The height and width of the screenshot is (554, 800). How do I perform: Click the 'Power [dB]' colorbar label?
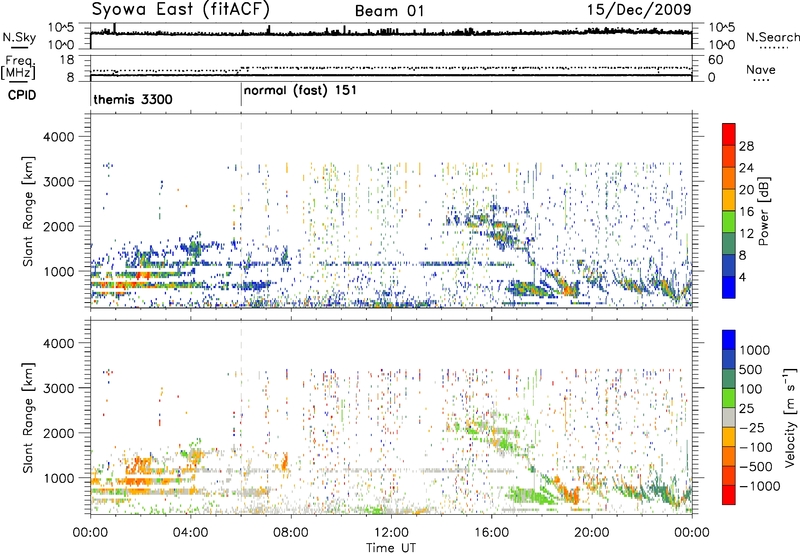(763, 211)
